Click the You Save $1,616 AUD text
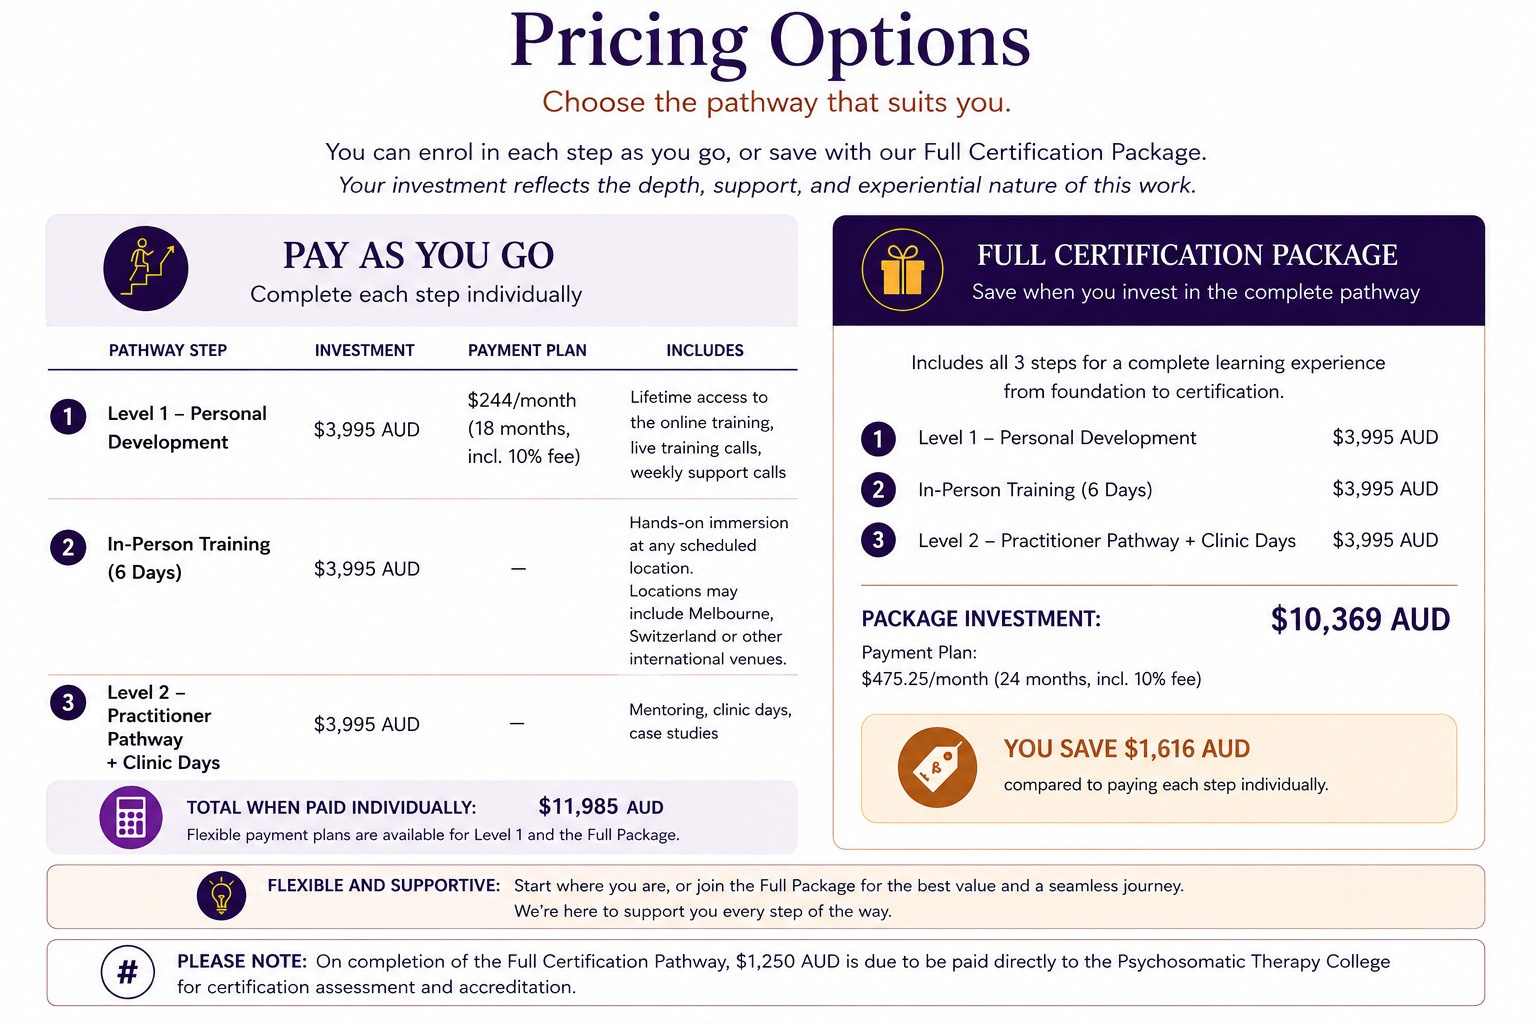Viewport: 1536px width, 1024px height. pyautogui.click(x=1127, y=749)
